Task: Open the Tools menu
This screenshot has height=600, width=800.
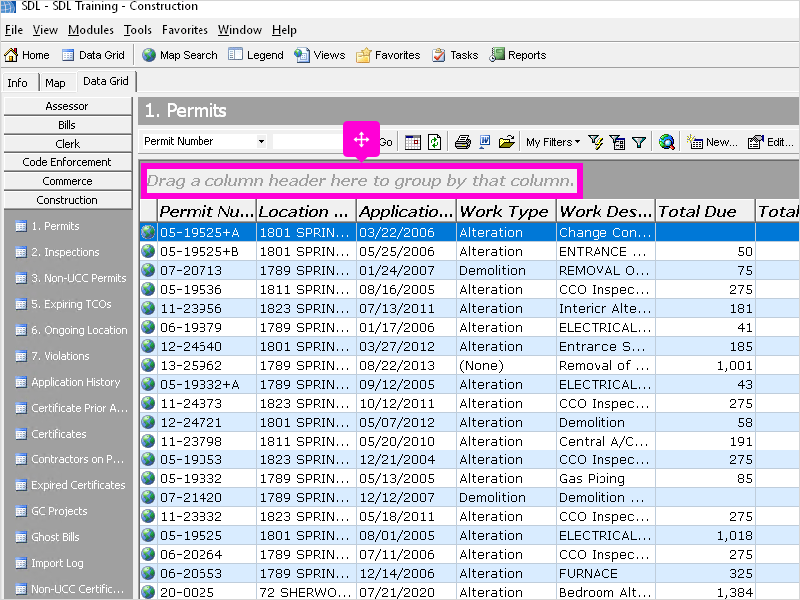Action: pos(138,30)
